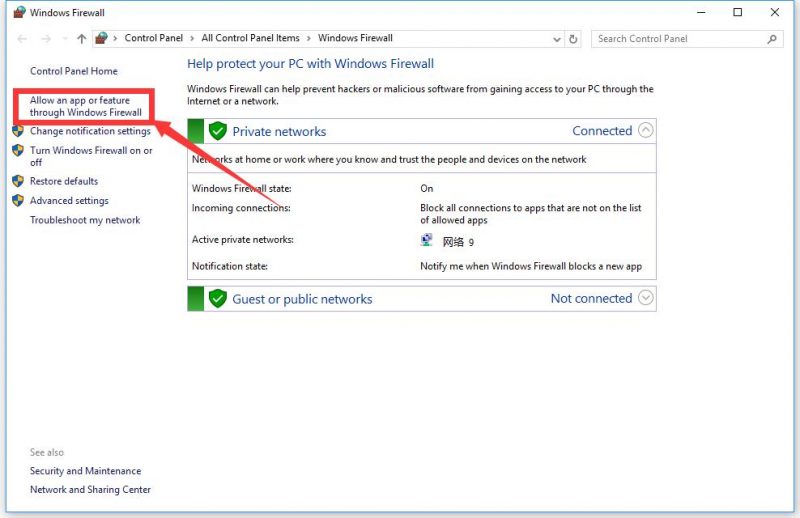Close the Windows Firewall window
Image resolution: width=800 pixels, height=518 pixels.
click(774, 12)
